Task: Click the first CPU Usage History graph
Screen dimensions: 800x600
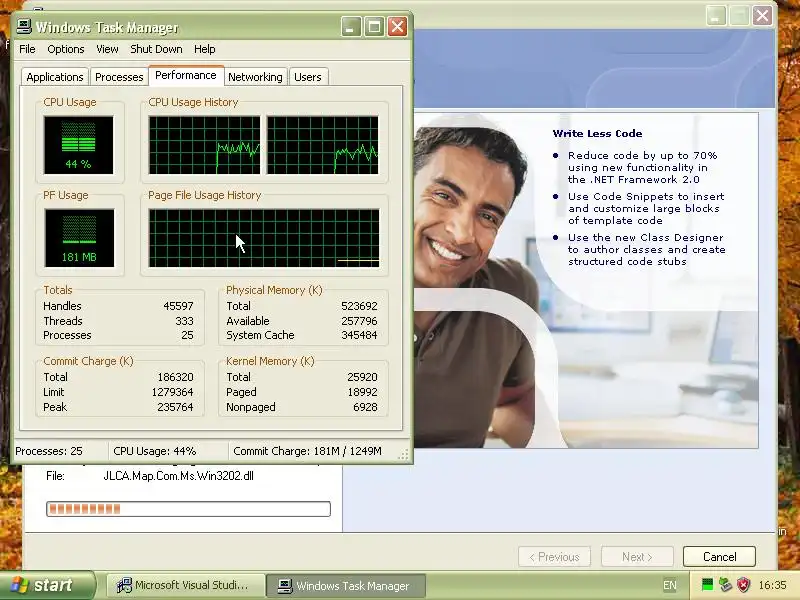Action: coord(204,145)
